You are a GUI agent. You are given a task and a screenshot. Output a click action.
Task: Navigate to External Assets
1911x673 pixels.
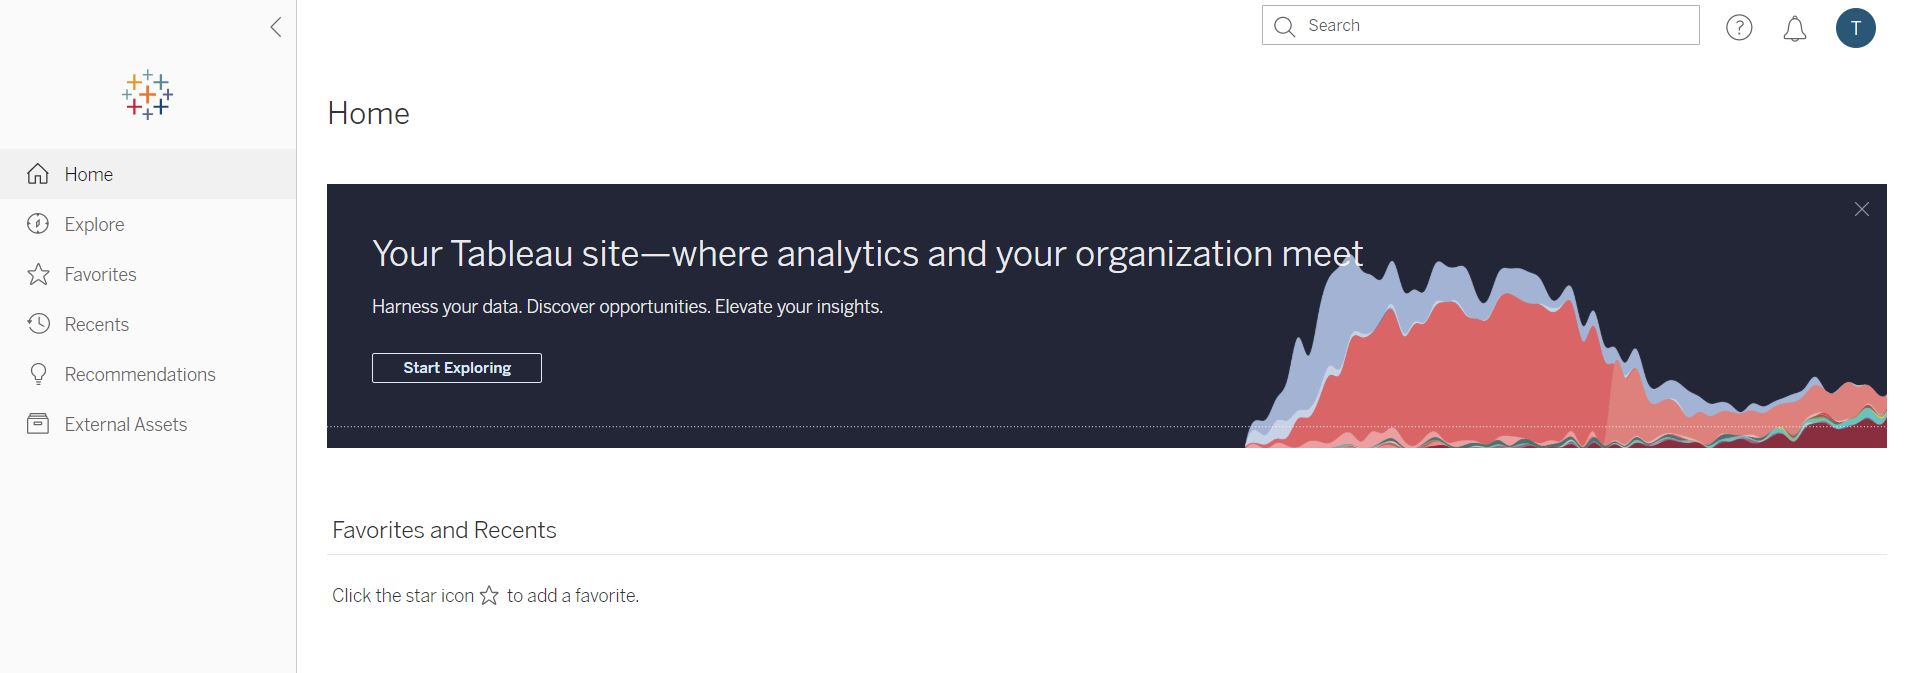[x=126, y=424]
